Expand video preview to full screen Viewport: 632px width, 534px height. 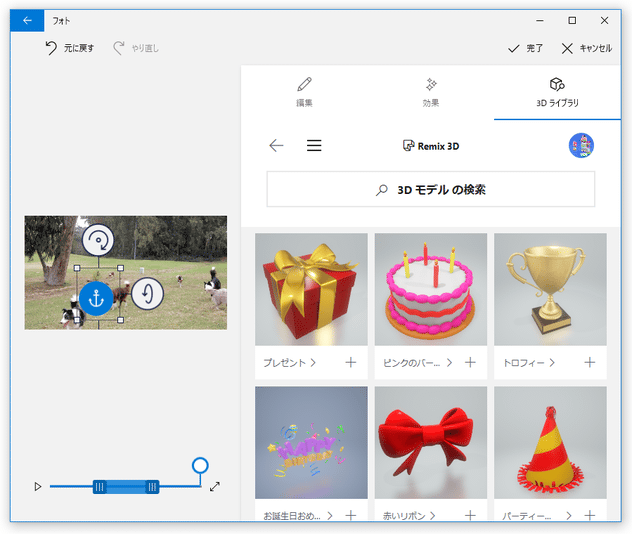click(x=214, y=487)
